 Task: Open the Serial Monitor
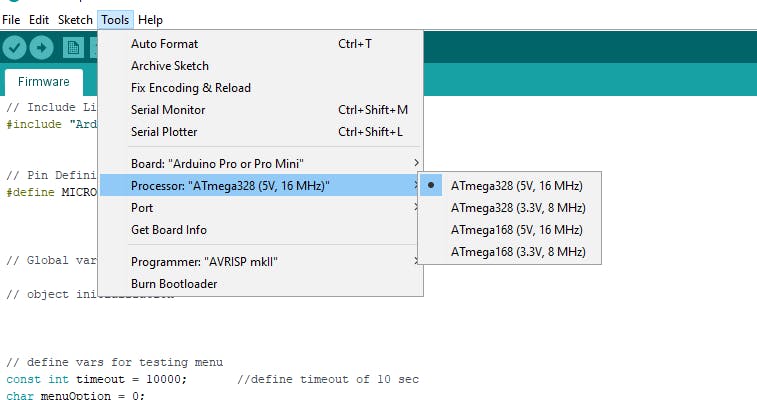(168, 110)
